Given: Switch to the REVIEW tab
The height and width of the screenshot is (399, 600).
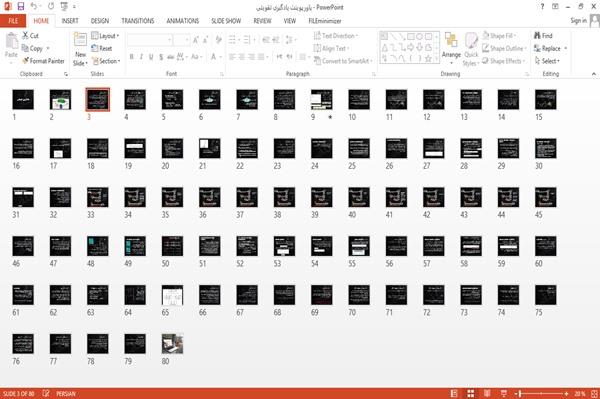Looking at the screenshot, I should tap(262, 21).
